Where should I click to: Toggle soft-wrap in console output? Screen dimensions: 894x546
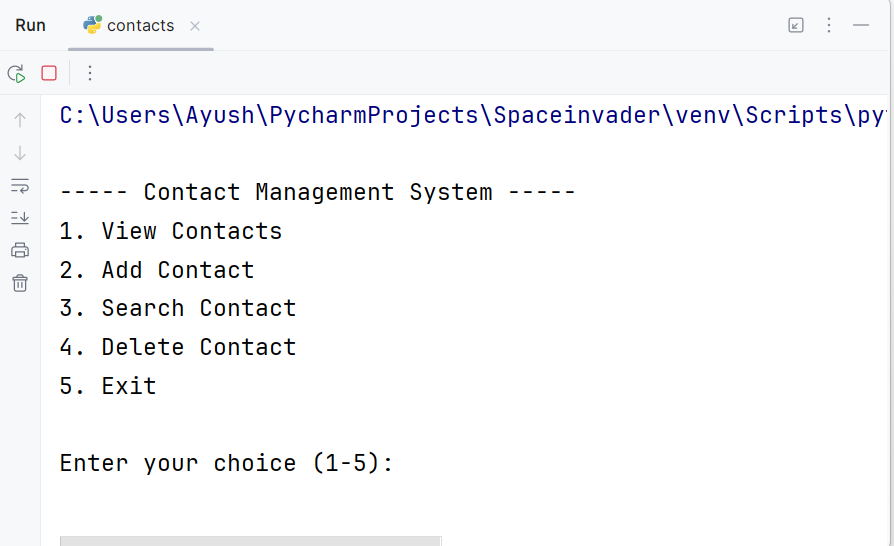pos(20,186)
